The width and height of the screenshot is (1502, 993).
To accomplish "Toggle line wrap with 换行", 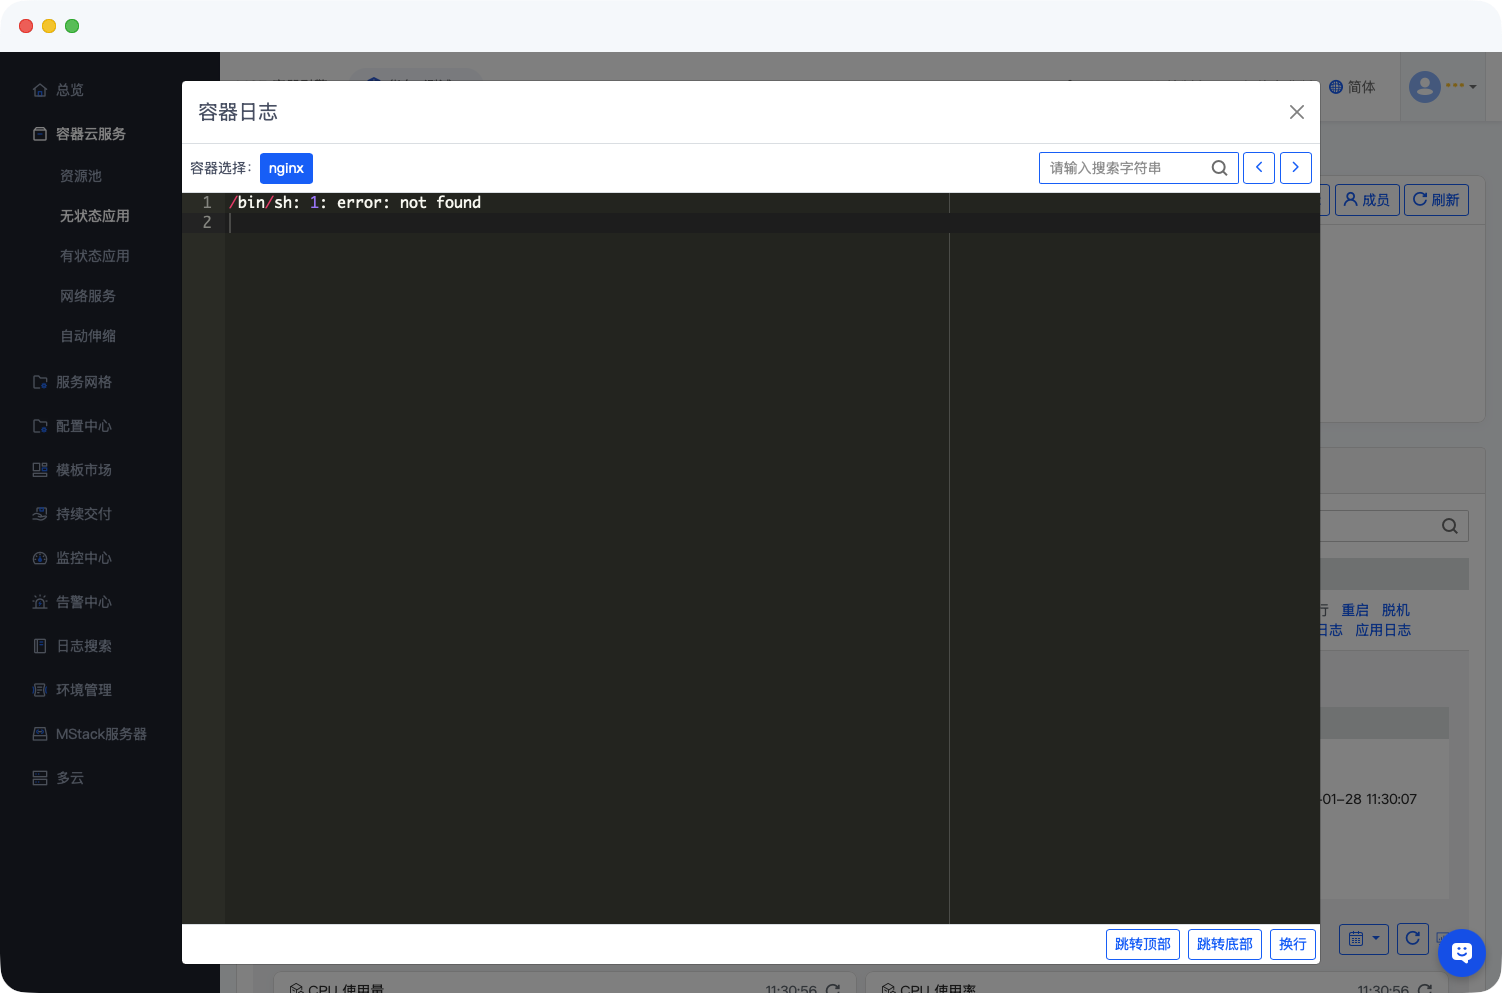I will 1292,944.
